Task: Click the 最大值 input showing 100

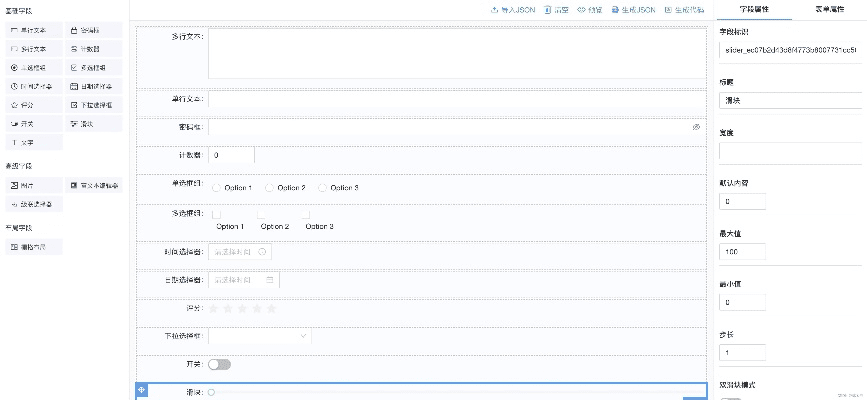Action: [x=790, y=251]
